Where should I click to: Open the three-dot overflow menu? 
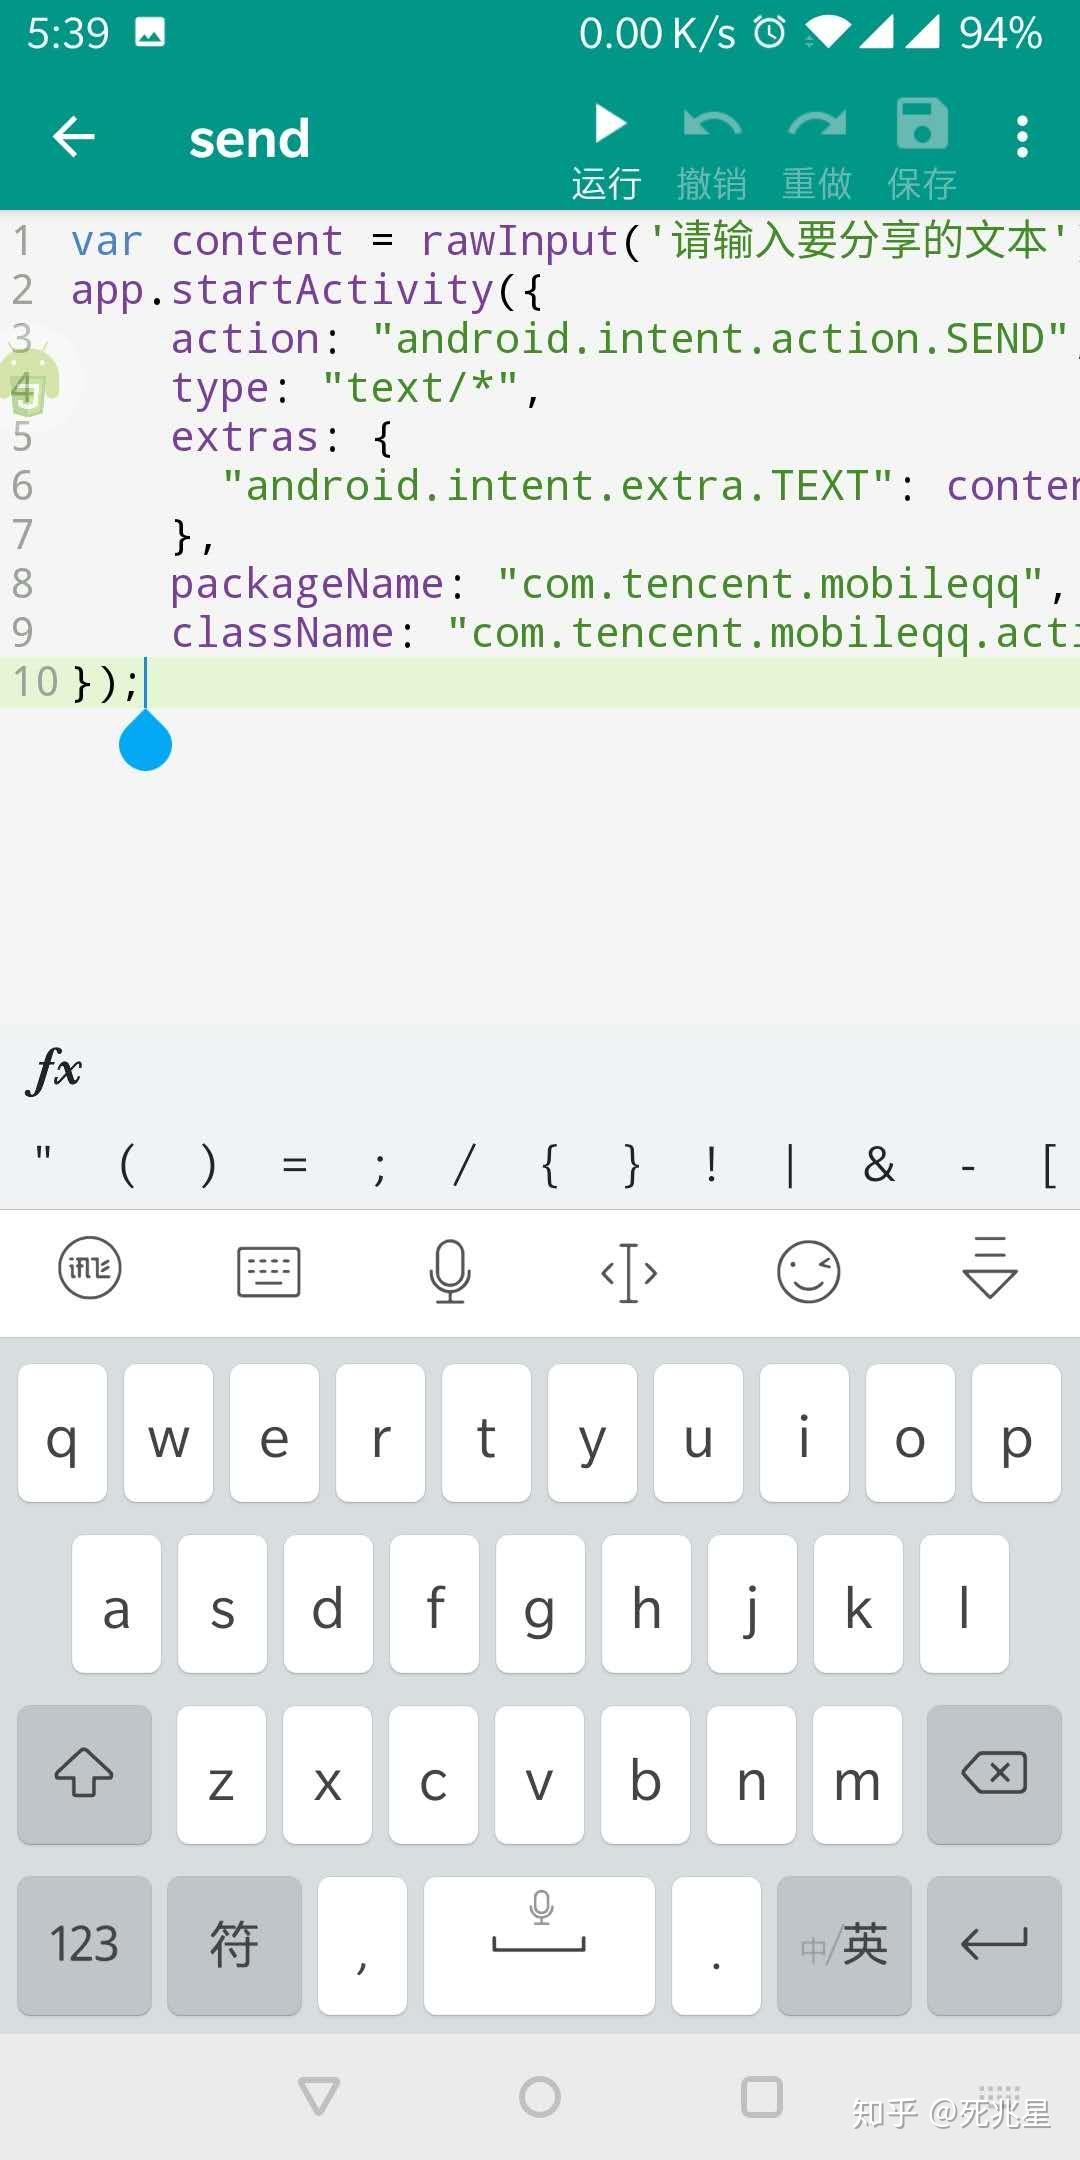[1022, 137]
